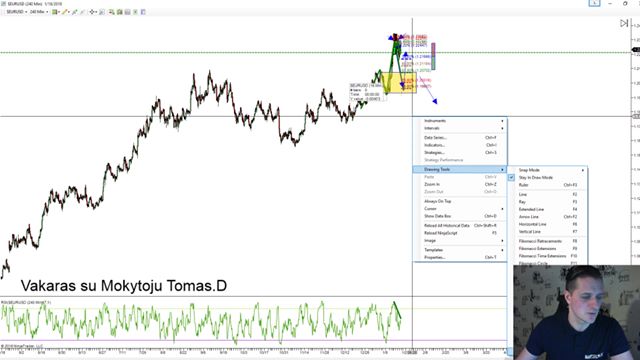Open the $EURUSD instrument dropdown

17,12
